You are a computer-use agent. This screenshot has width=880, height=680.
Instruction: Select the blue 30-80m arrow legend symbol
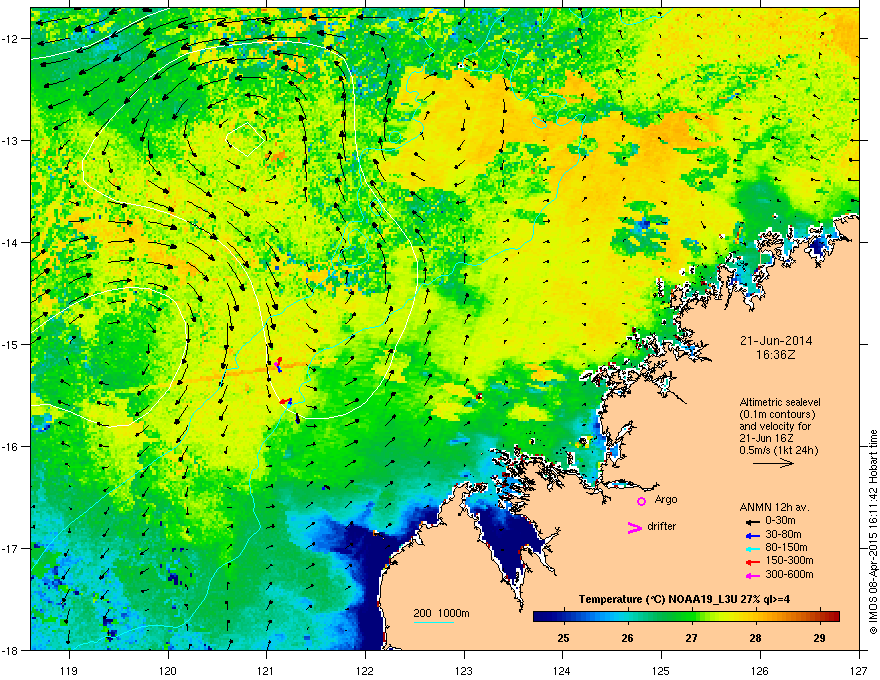(753, 535)
